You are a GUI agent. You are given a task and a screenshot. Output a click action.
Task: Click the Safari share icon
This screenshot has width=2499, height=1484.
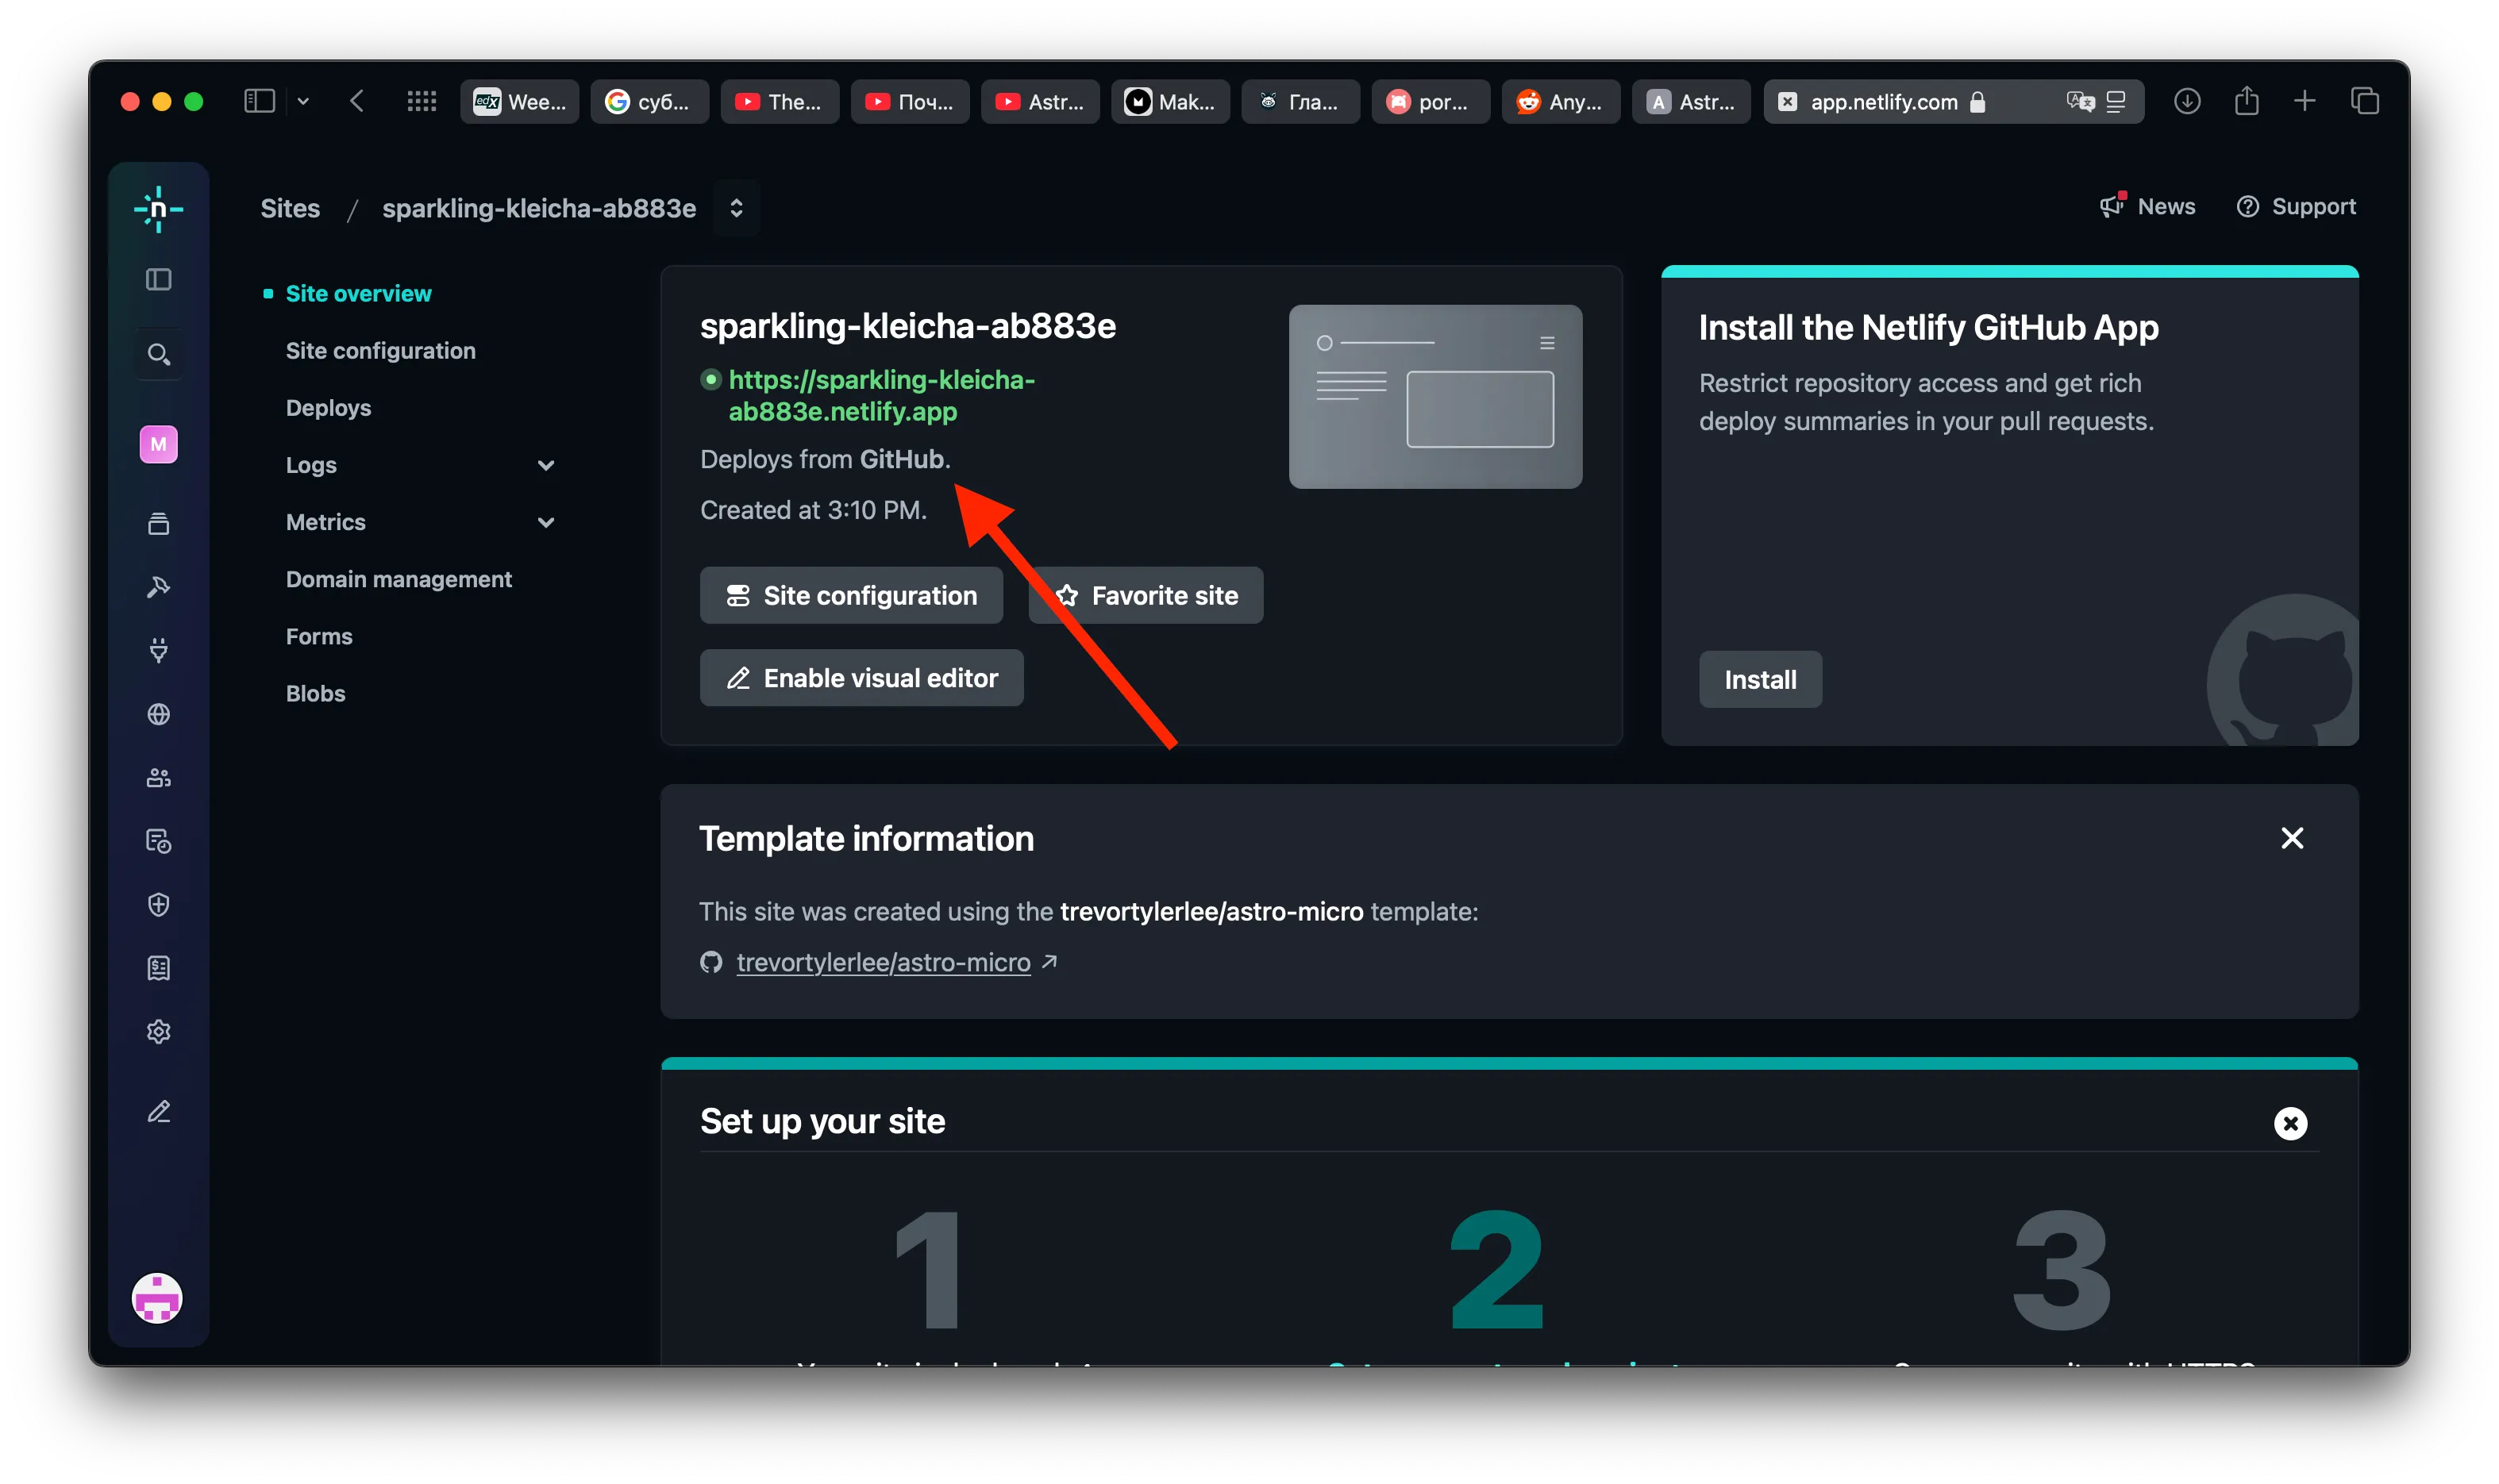coord(2246,100)
